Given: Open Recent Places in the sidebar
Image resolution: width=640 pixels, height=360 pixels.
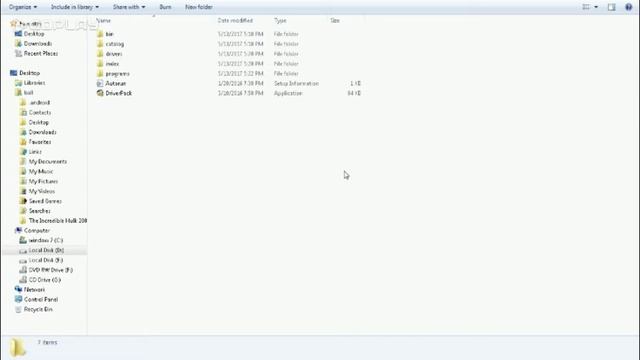Looking at the screenshot, I should click(x=41, y=53).
